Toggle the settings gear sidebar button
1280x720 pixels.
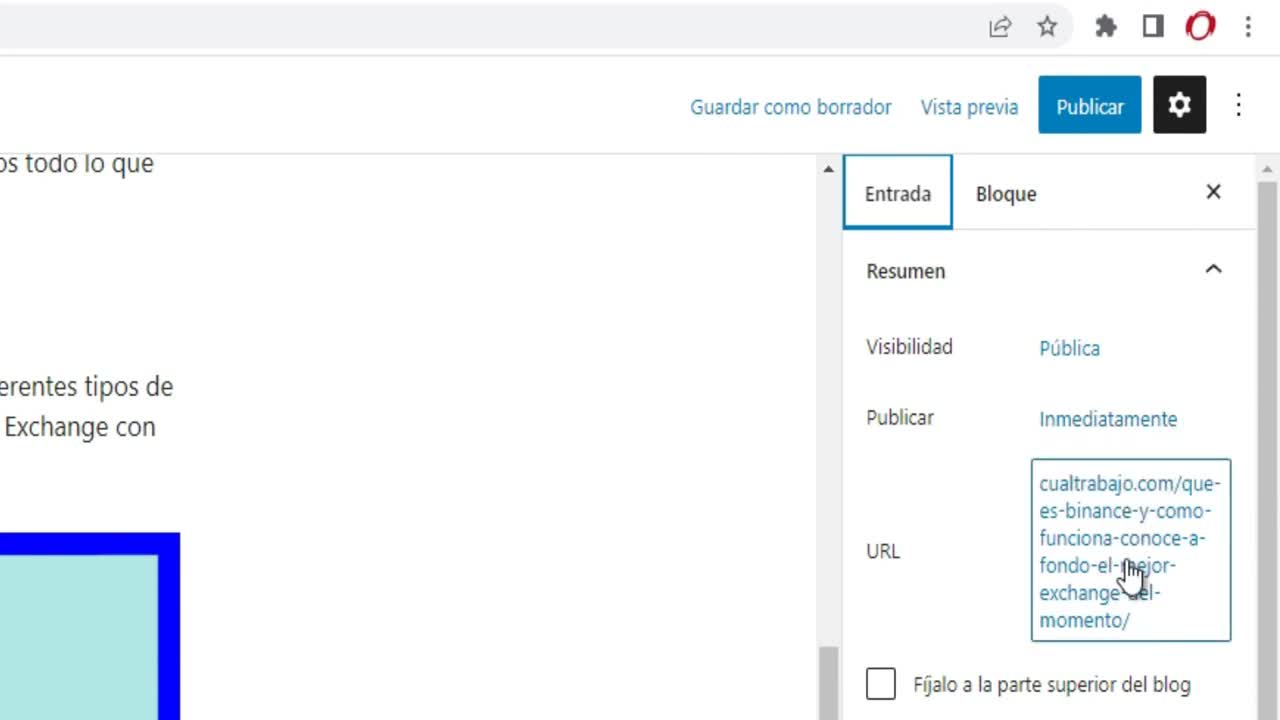point(1180,105)
